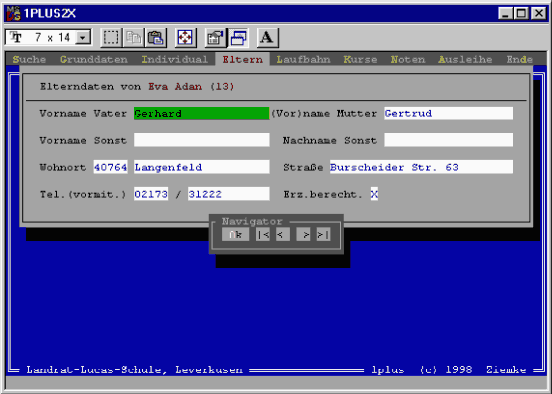Open the Suche menu
Image resolution: width=552 pixels, height=394 pixels.
click(x=29, y=59)
